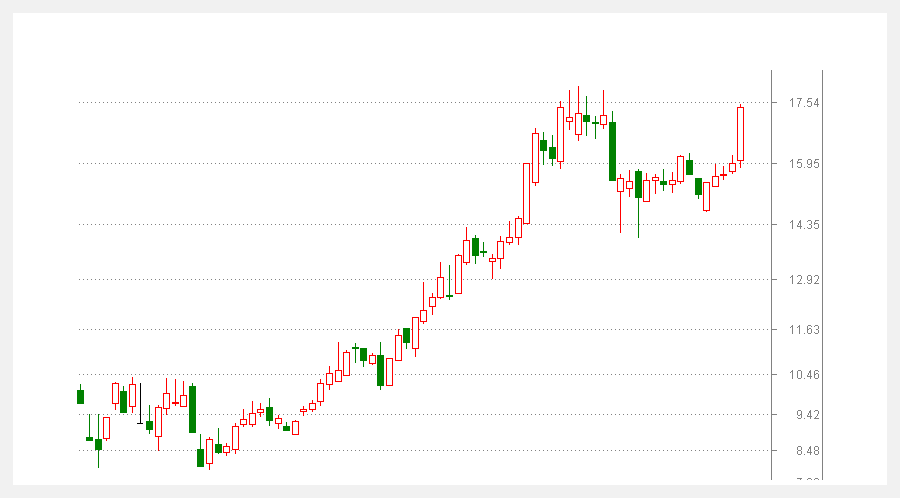Screen dimensions: 900x498
Task: Select the 15.95 price level label
Action: pos(804,164)
